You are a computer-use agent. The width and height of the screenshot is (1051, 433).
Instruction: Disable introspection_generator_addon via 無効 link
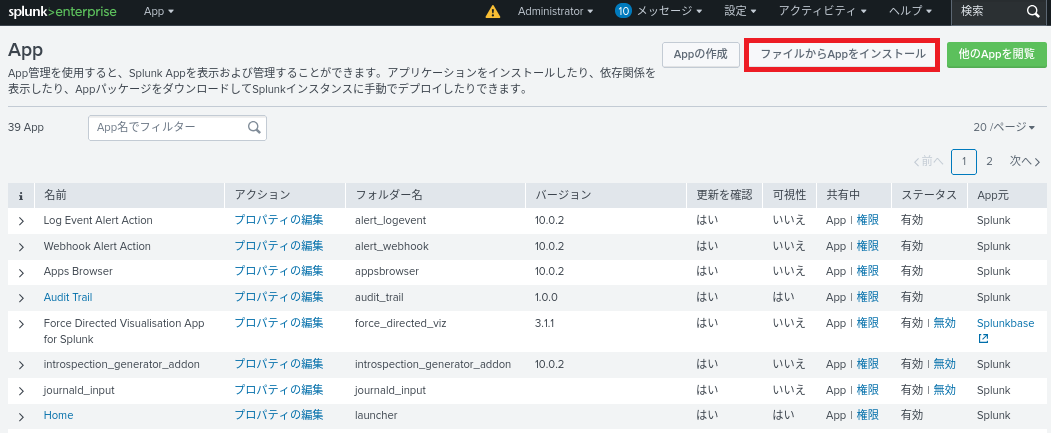[944, 364]
